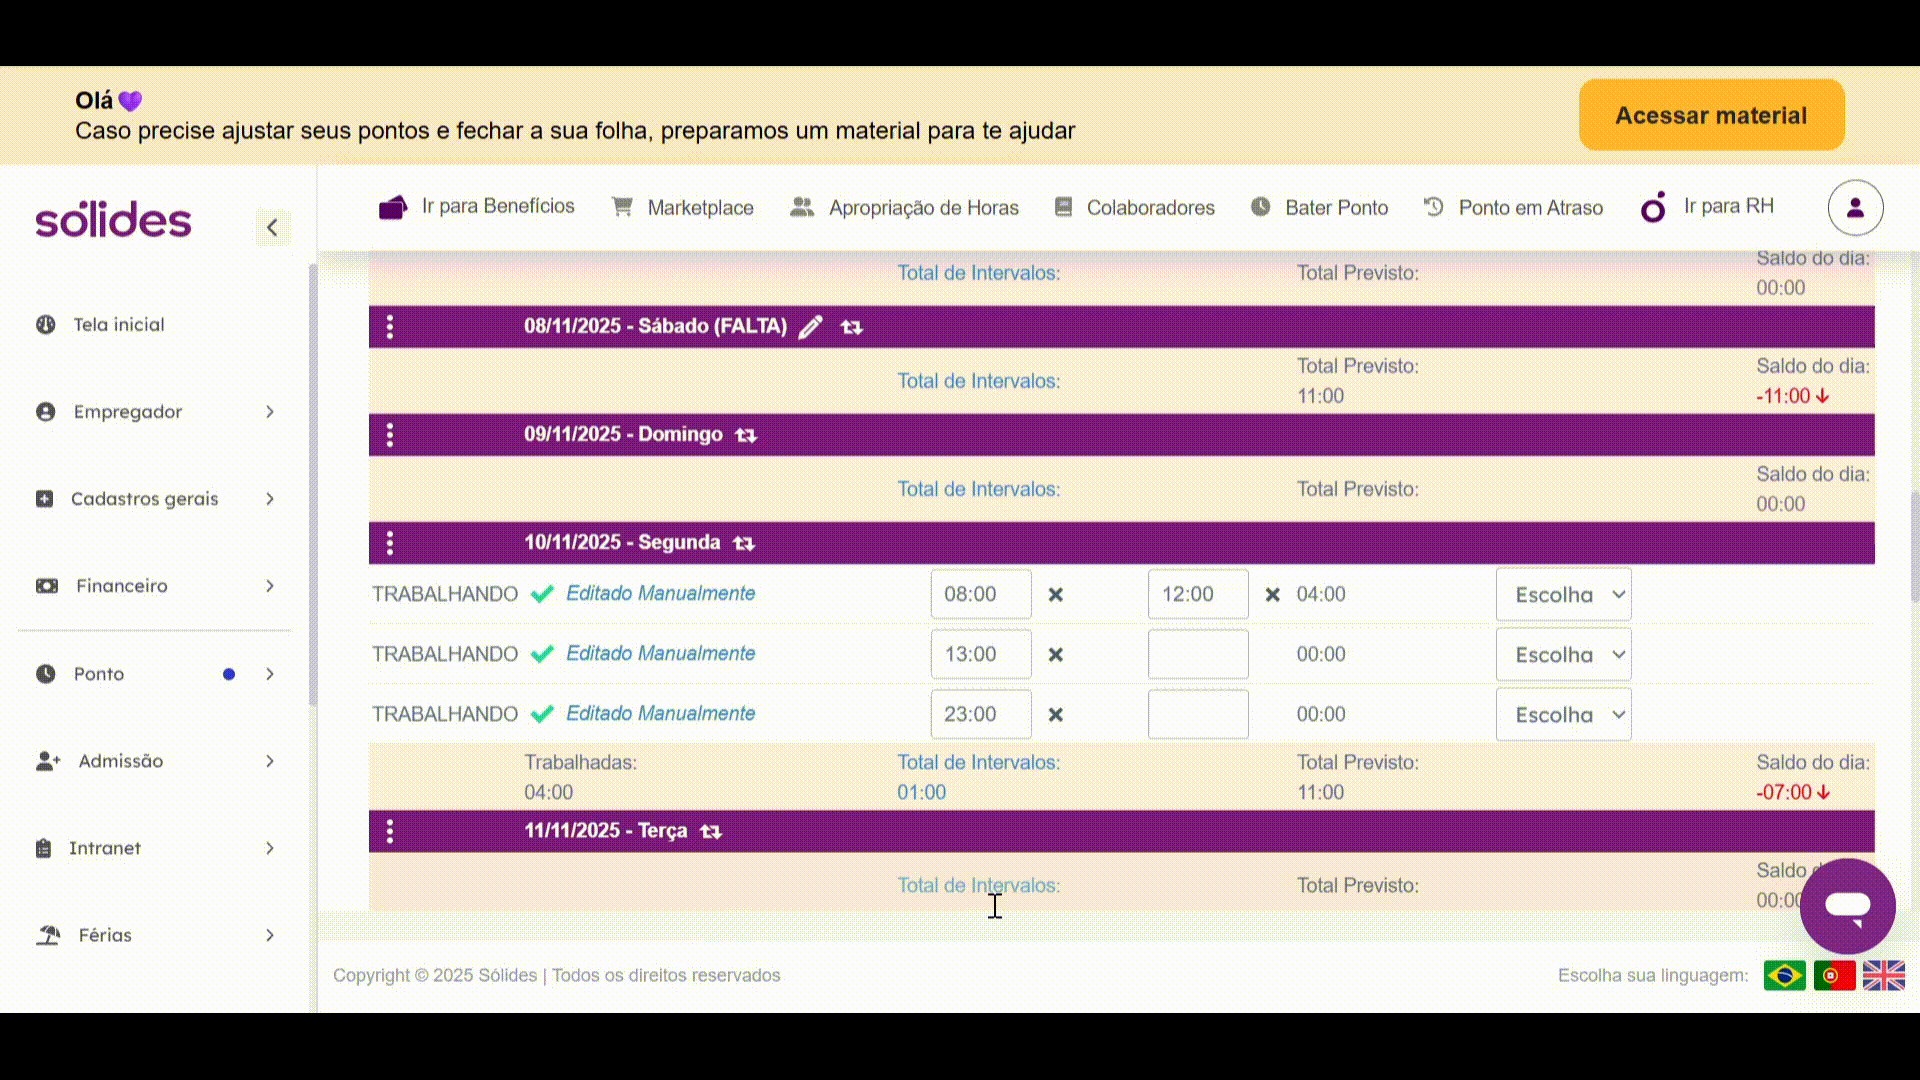Click the empty exit field on 13:00 row
This screenshot has width=1920, height=1080.
click(x=1198, y=655)
